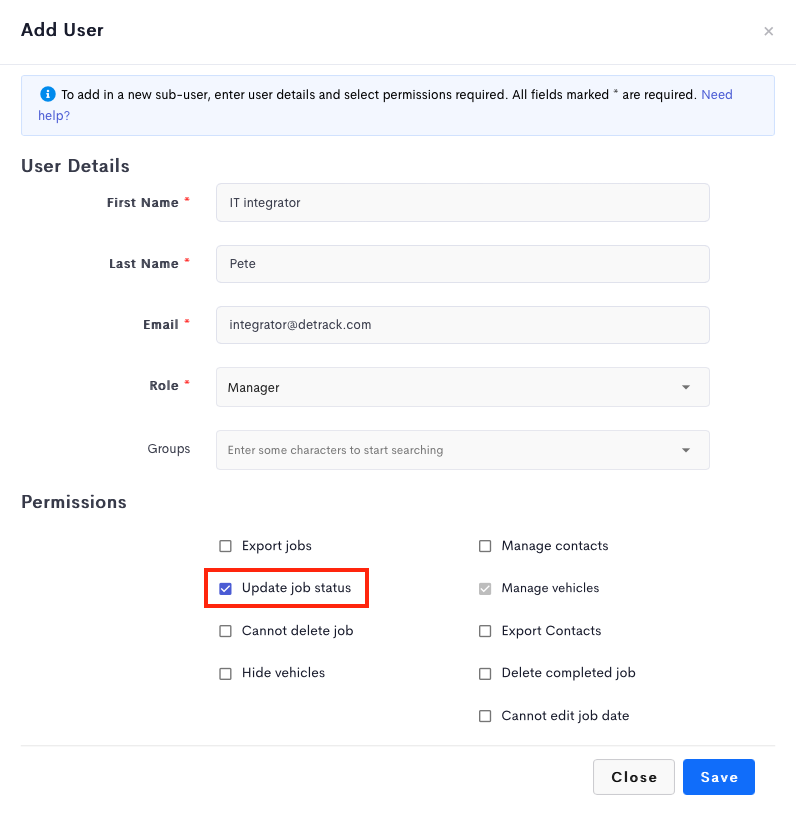The image size is (796, 816).
Task: Enable the Cannot delete job permission
Action: pos(225,631)
